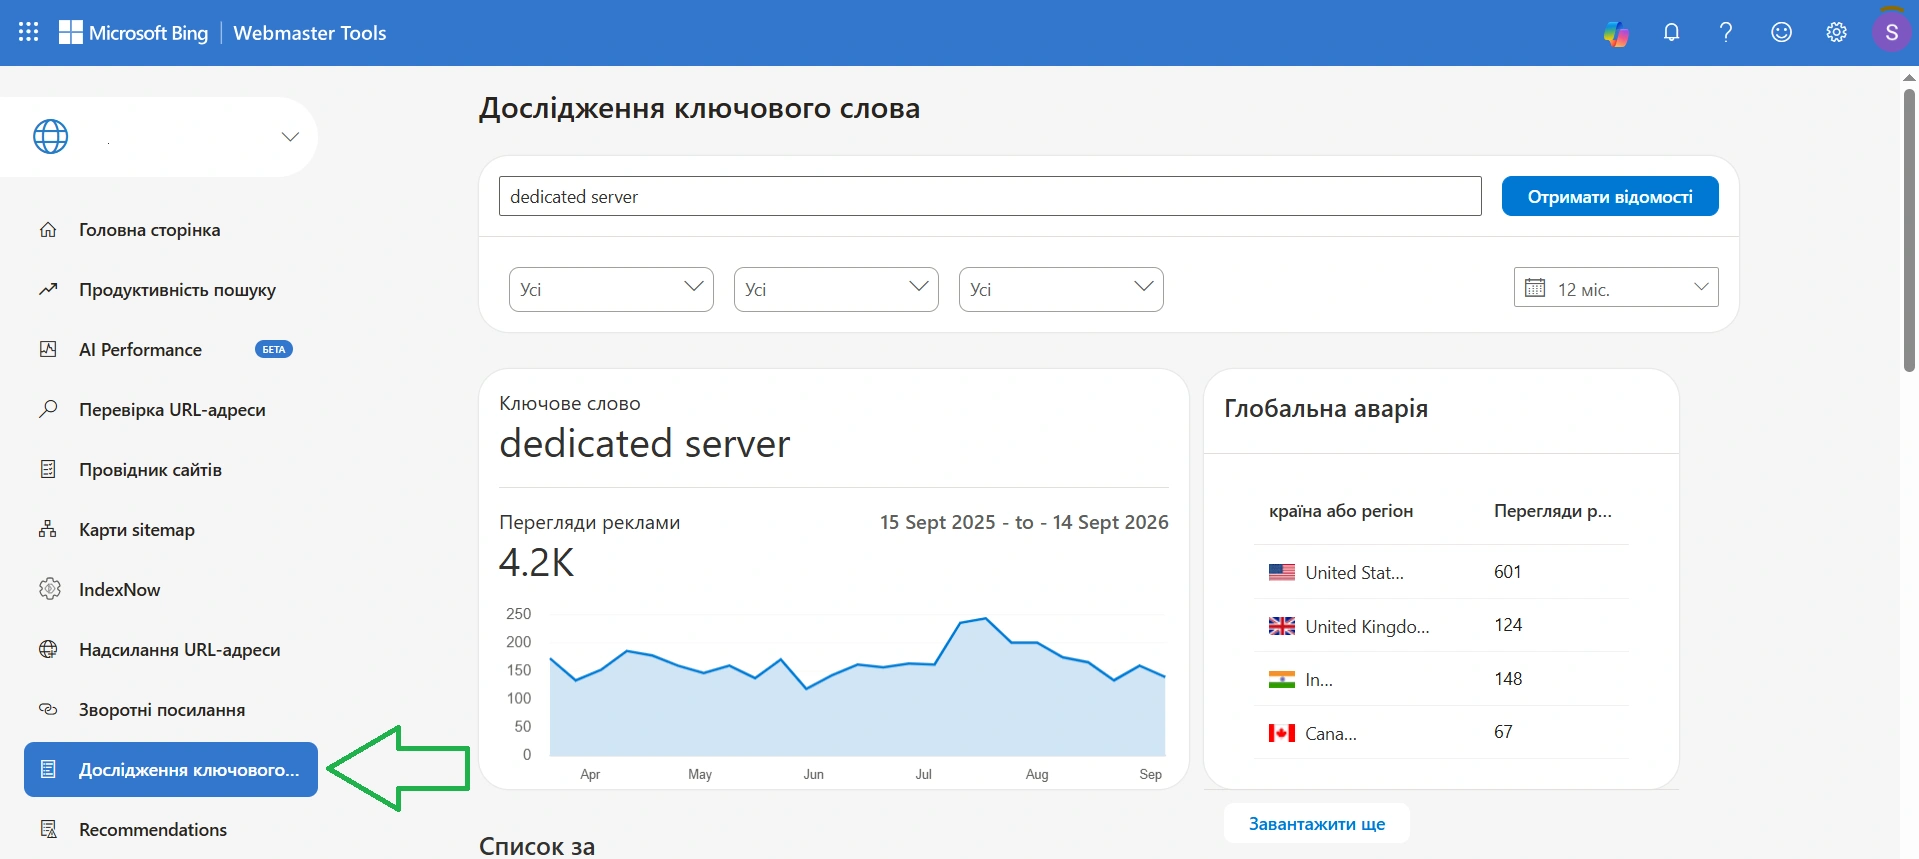
Task: Open help question mark icon
Action: coord(1726,32)
